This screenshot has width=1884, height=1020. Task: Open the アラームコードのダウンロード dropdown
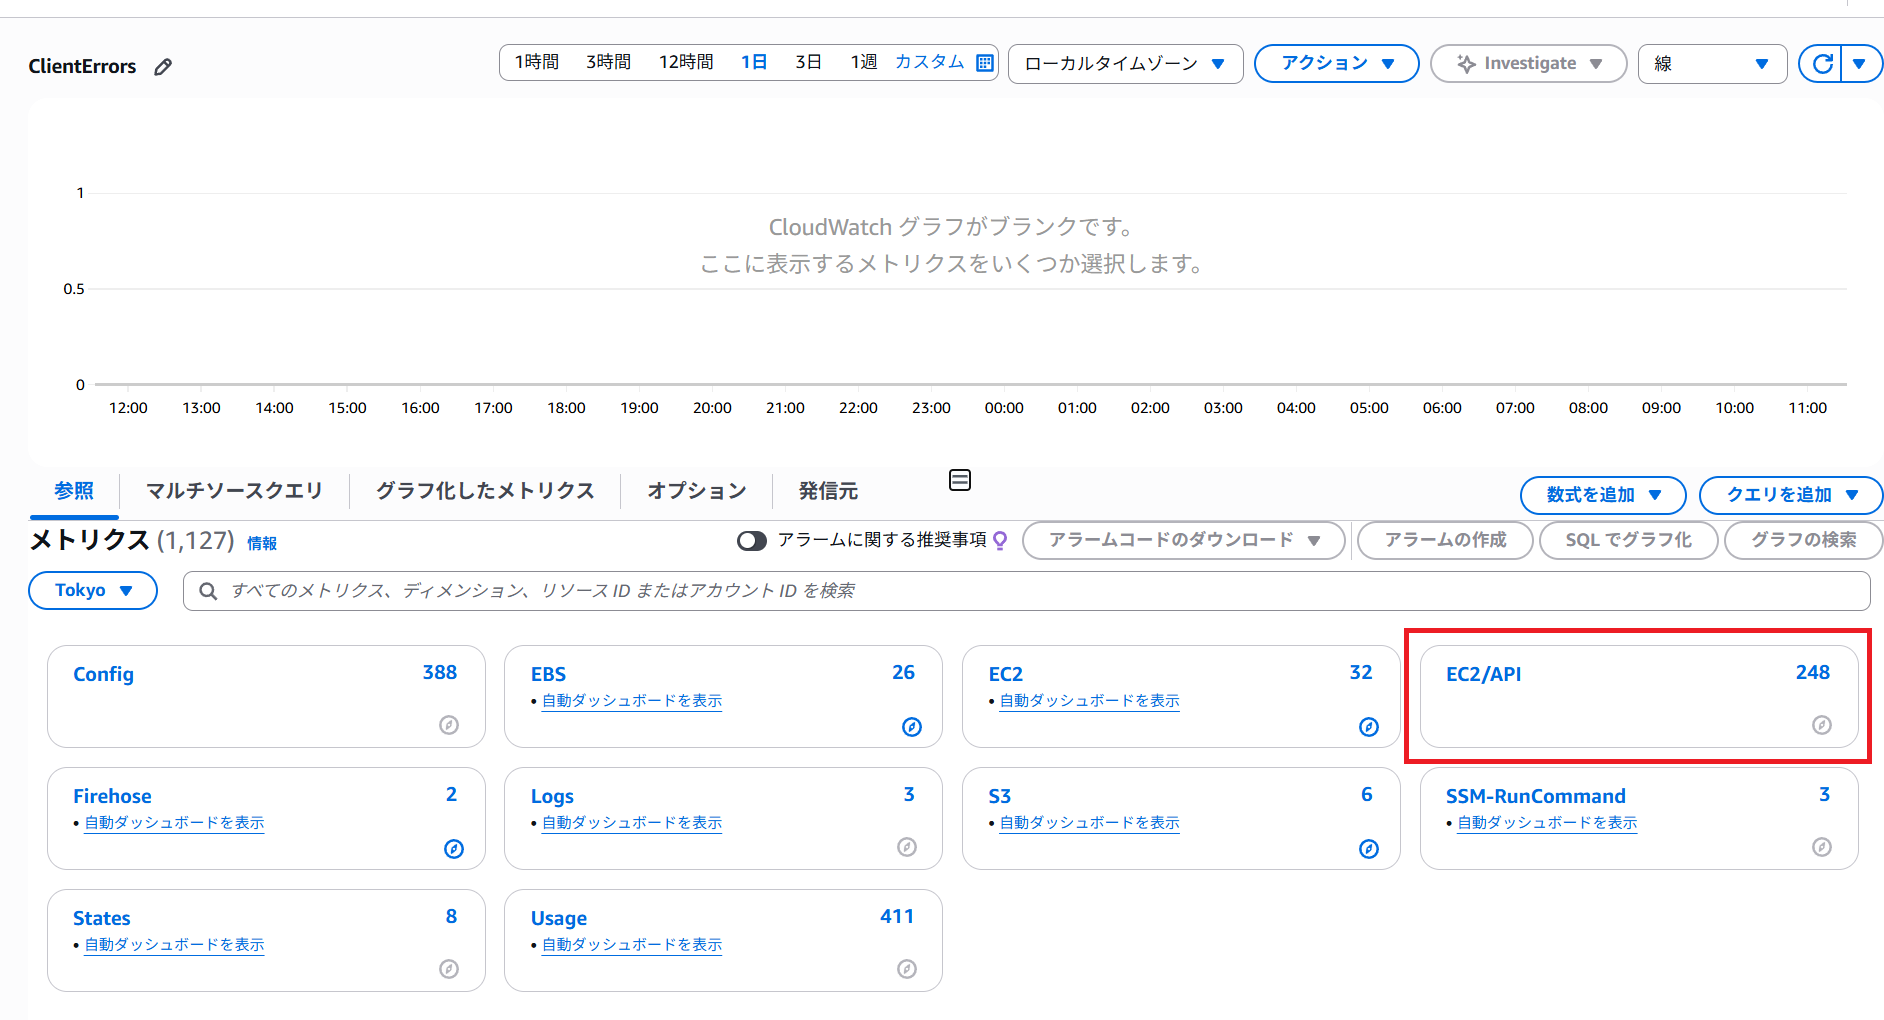[x=1184, y=540]
